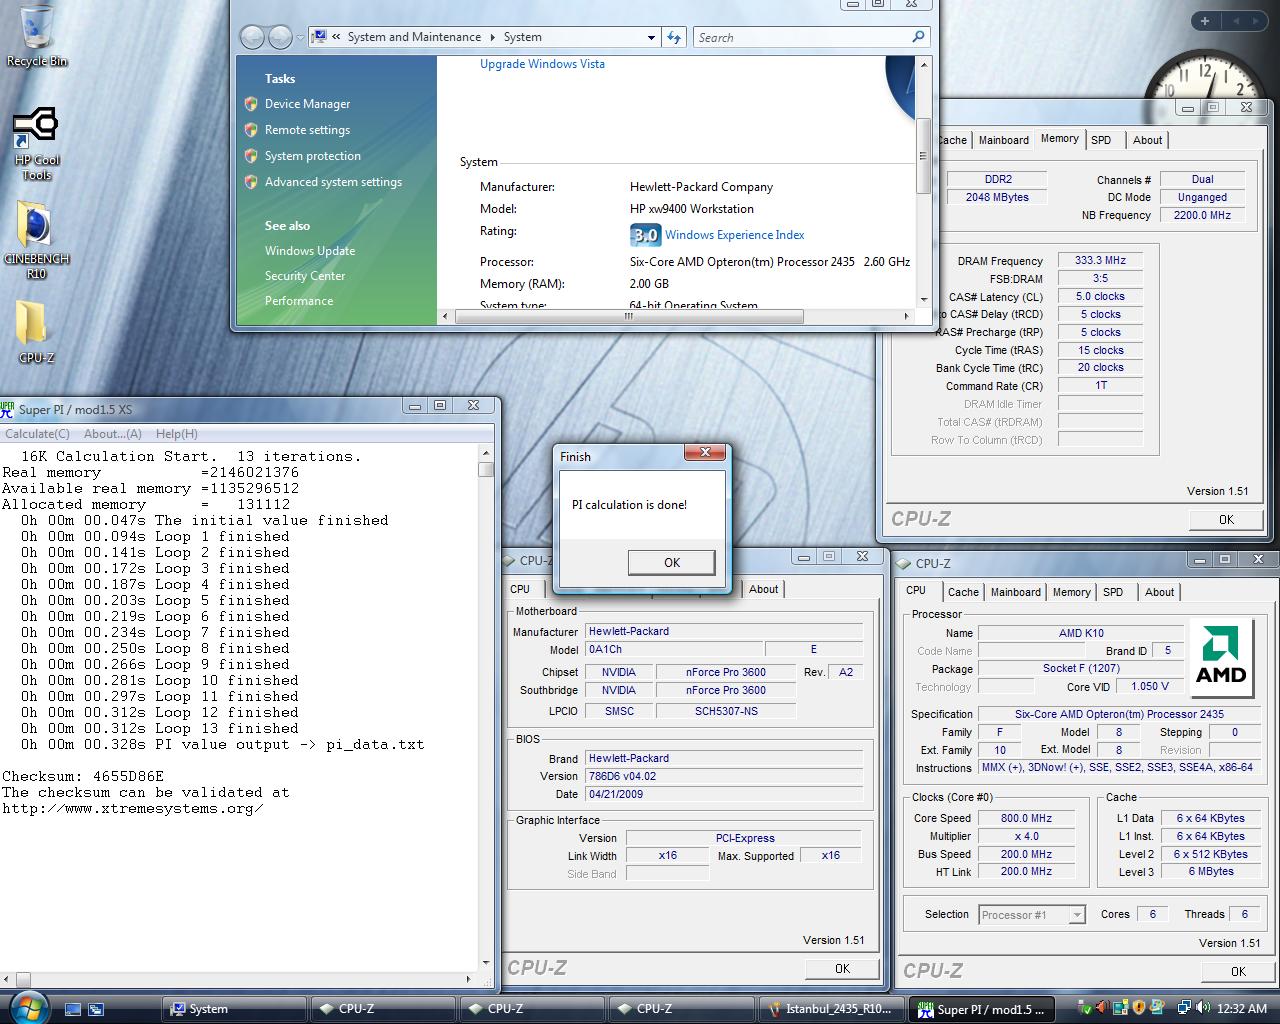Image resolution: width=1280 pixels, height=1024 pixels.
Task: Select CPU tab in CPU-Z mainboard window
Action: coord(520,588)
